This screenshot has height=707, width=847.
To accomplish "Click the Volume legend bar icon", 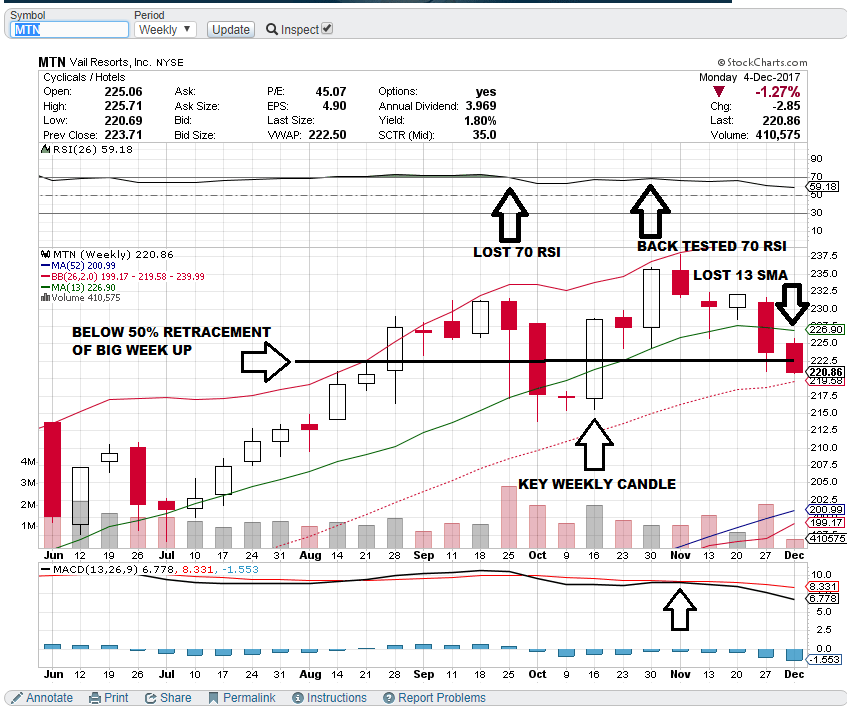I will pos(46,298).
